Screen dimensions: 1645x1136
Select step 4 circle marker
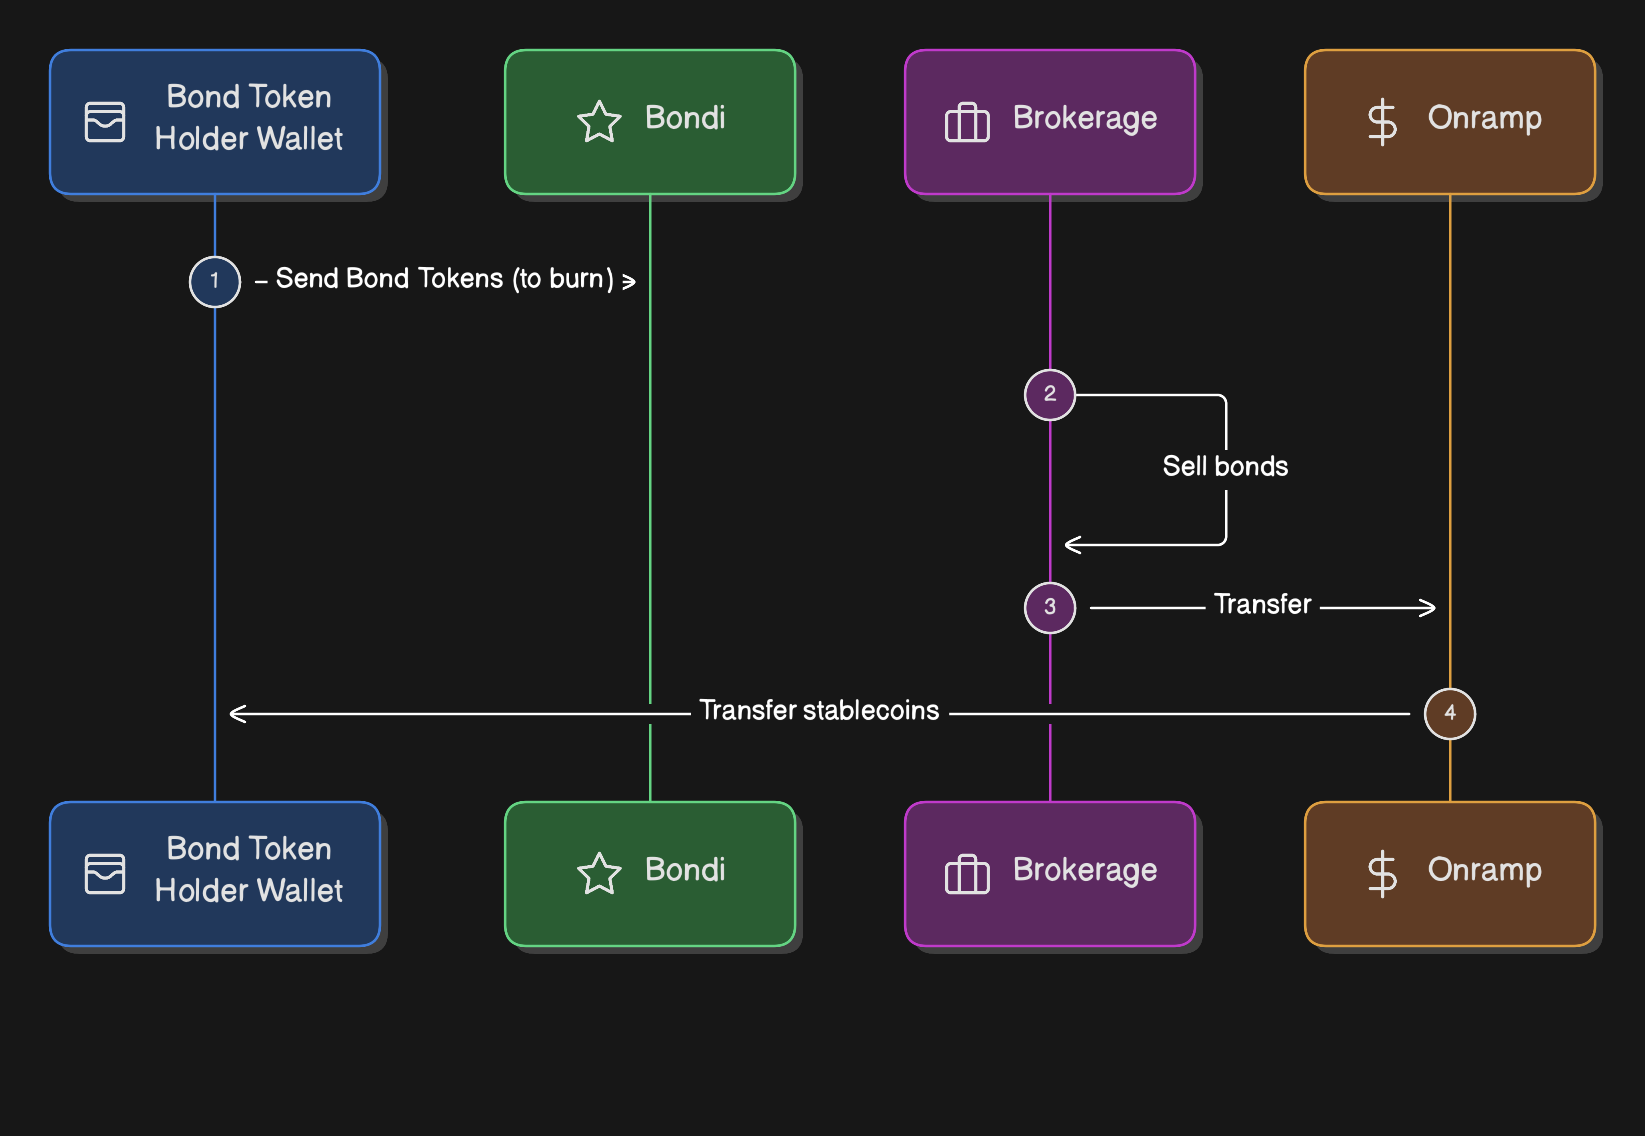click(1450, 713)
